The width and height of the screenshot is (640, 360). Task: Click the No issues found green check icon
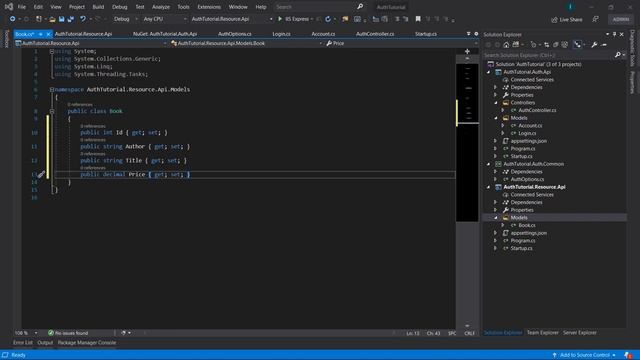(x=51, y=333)
